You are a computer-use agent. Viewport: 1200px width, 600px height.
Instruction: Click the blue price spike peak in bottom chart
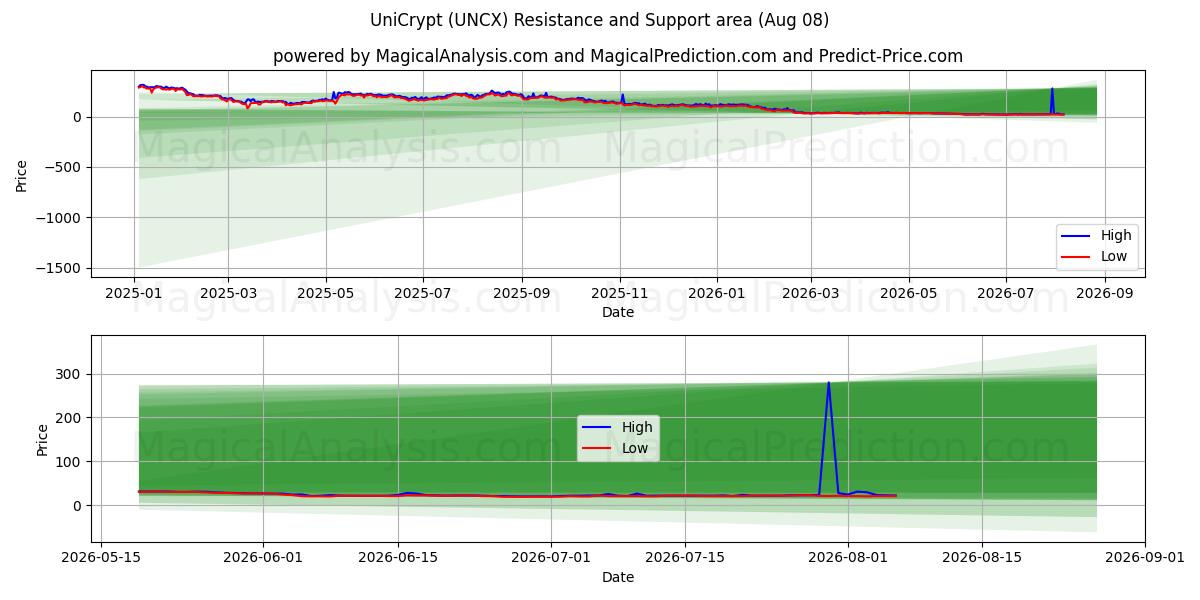(828, 383)
